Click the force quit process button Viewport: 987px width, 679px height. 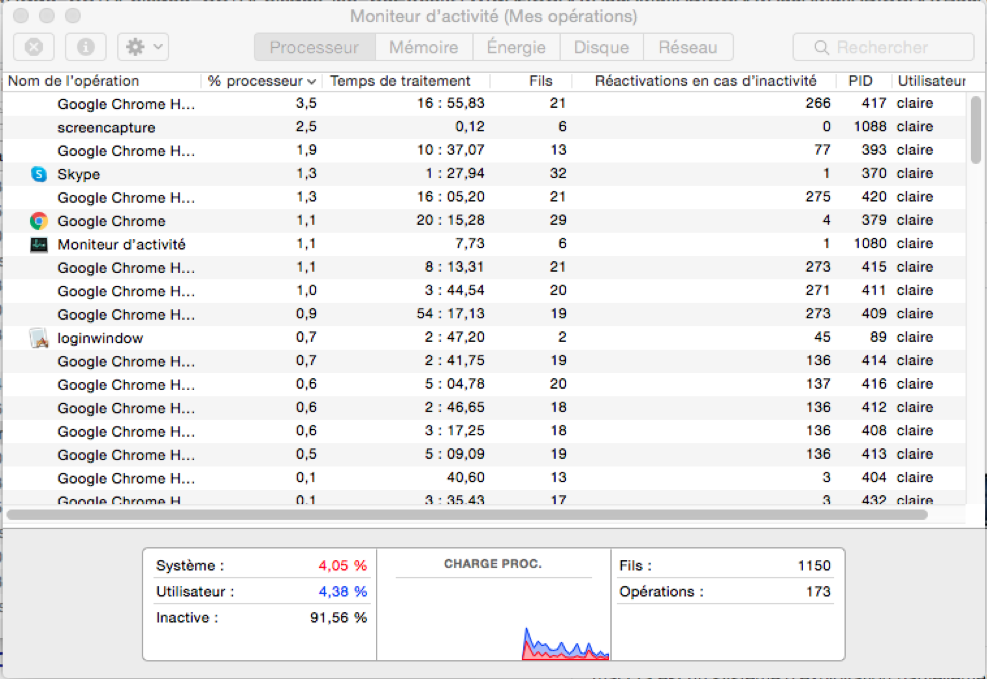(34, 47)
